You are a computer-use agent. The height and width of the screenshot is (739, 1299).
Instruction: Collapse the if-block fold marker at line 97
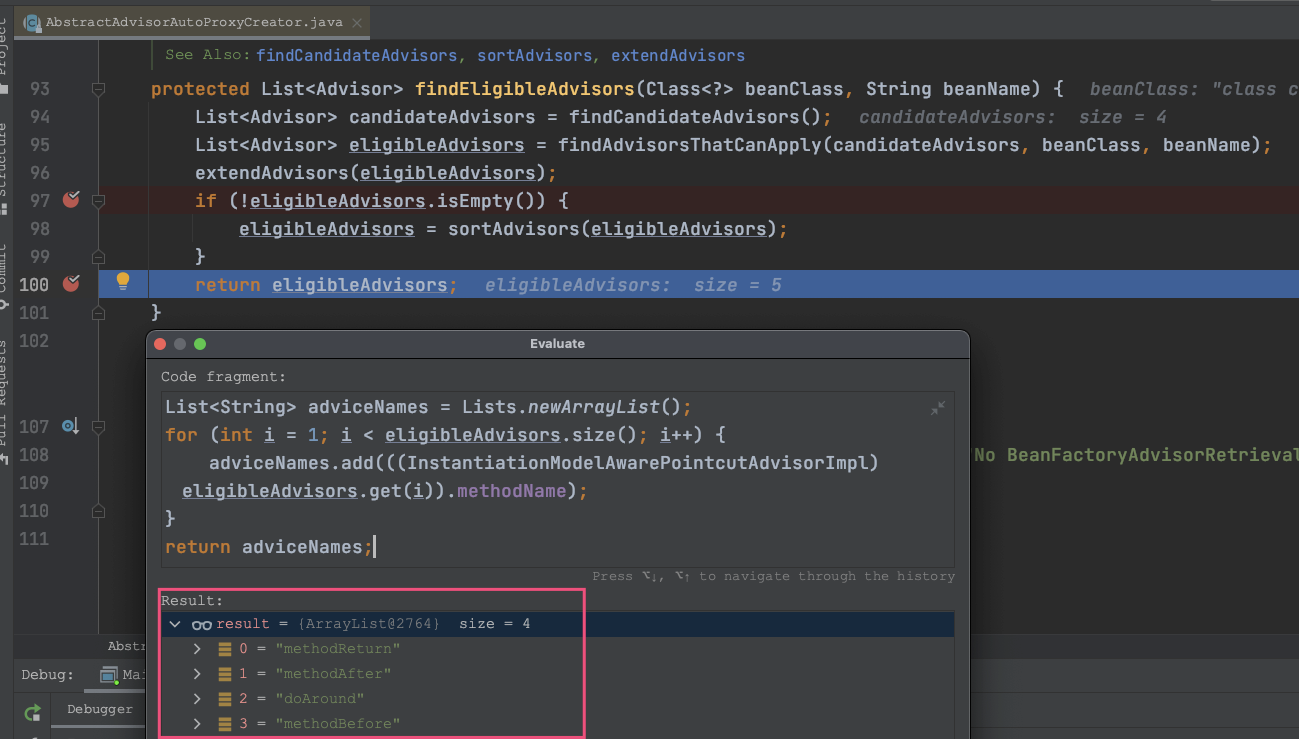tap(99, 201)
